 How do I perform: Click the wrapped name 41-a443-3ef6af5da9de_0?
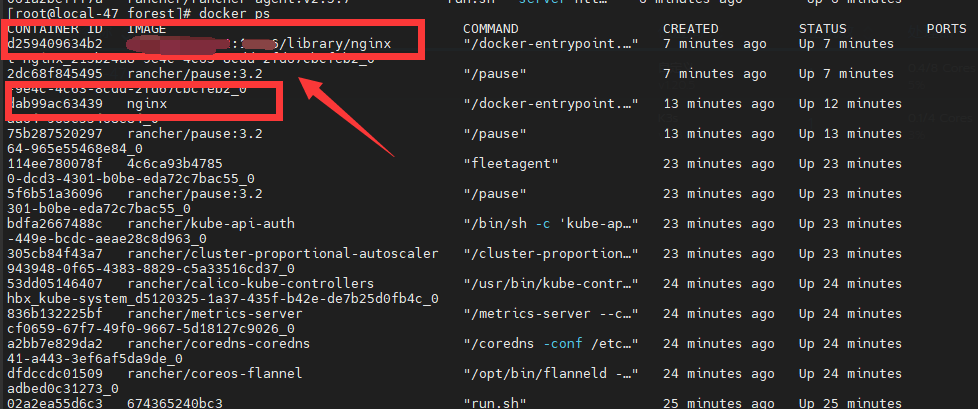(95, 358)
